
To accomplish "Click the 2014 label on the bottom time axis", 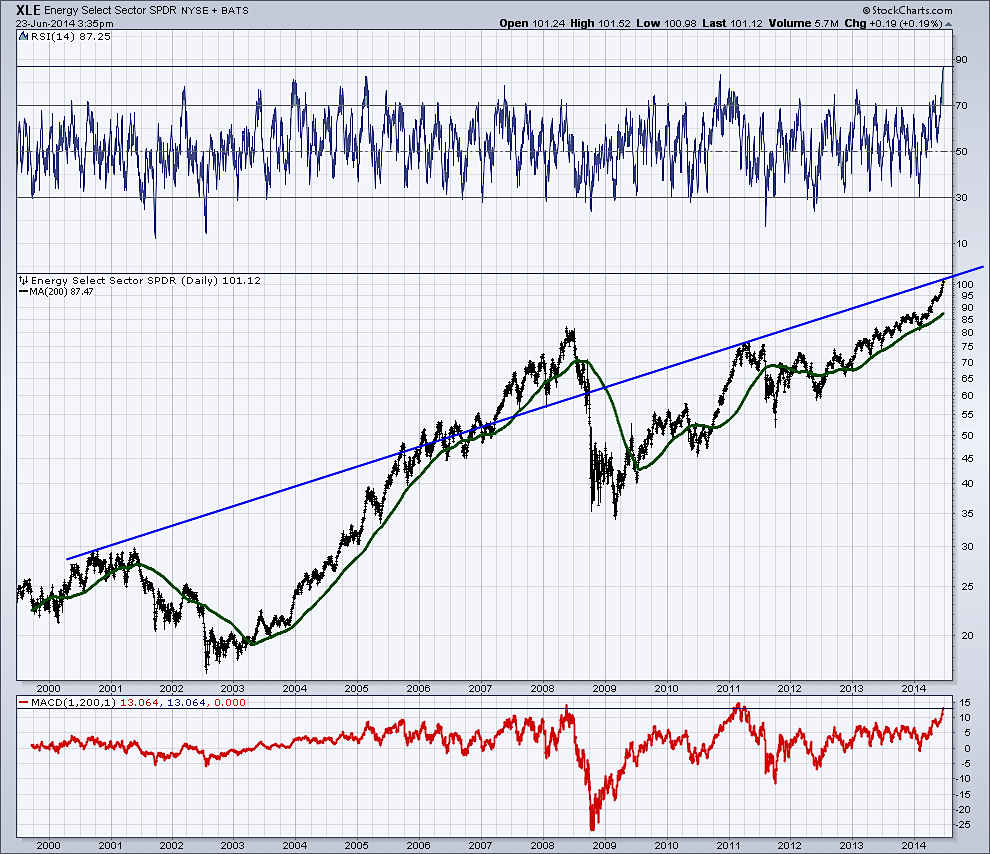I will point(914,845).
